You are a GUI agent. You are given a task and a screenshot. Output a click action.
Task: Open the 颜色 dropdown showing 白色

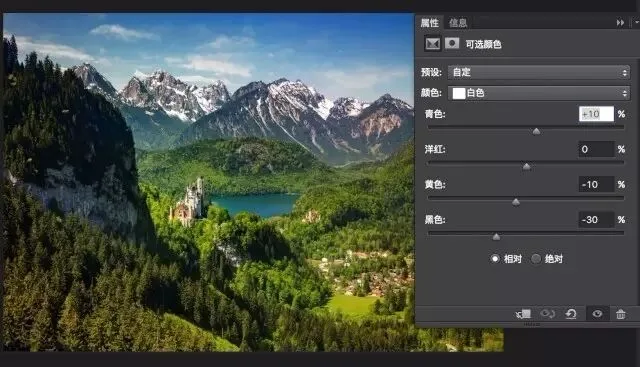pyautogui.click(x=539, y=93)
